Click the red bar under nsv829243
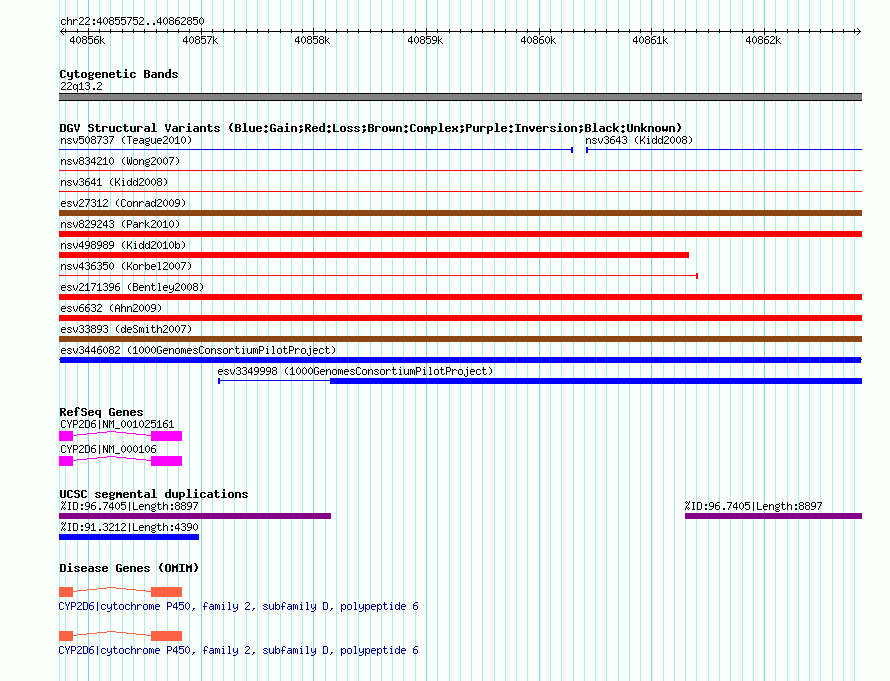This screenshot has height=681, width=890. click(460, 234)
